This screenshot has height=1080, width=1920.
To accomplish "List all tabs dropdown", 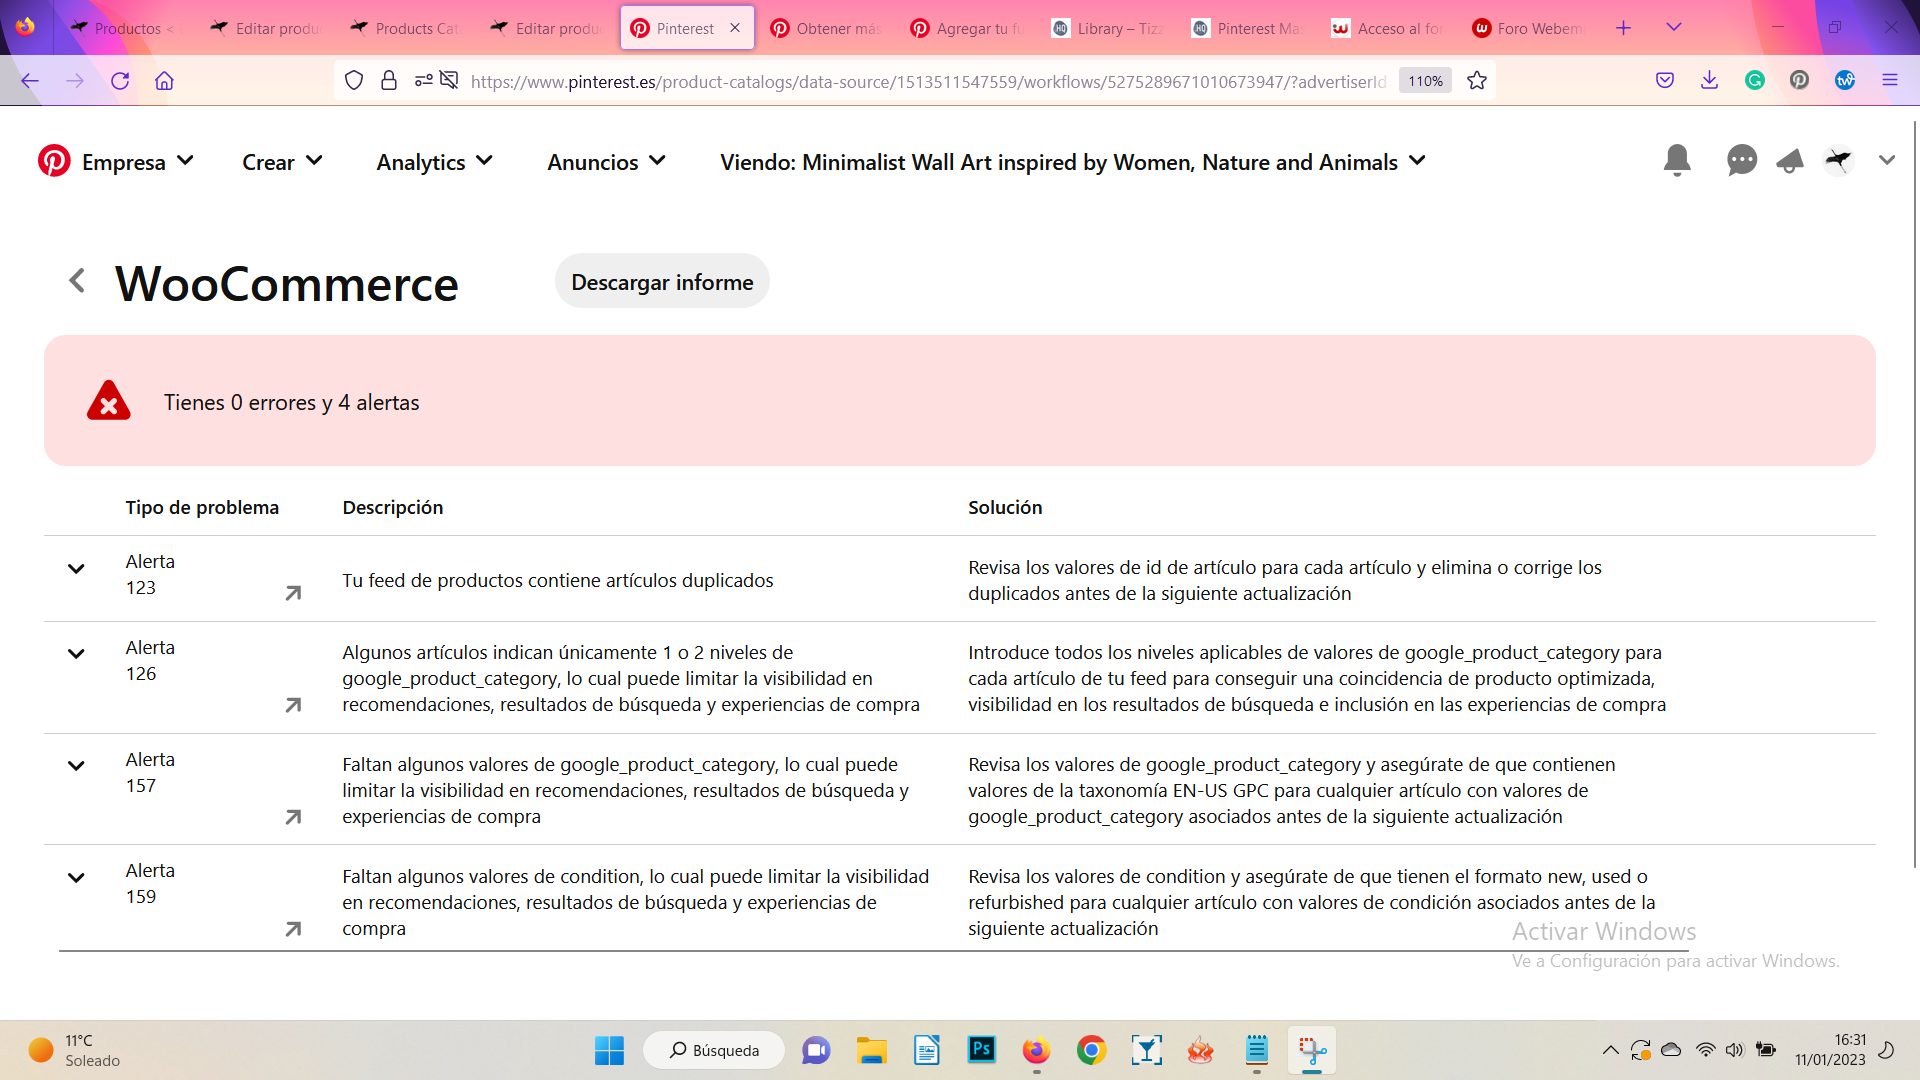I will 1674,28.
